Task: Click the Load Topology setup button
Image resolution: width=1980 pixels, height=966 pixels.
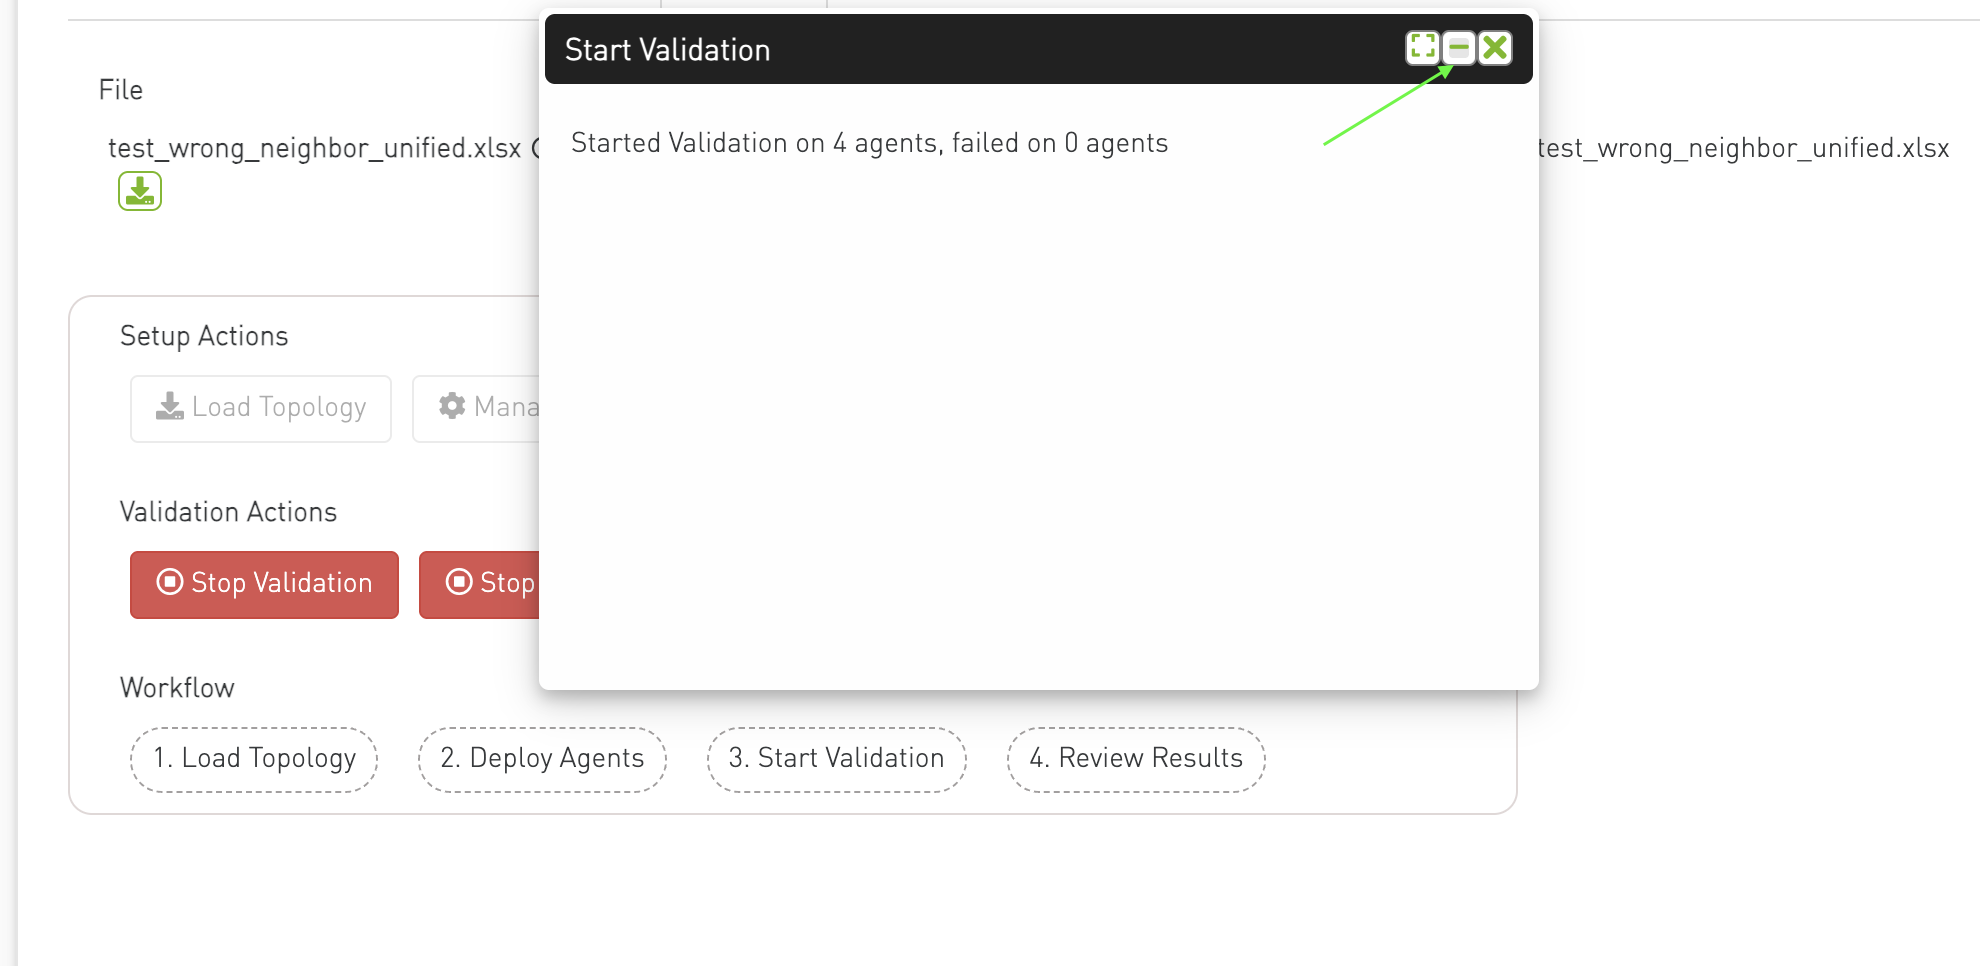Action: tap(261, 408)
